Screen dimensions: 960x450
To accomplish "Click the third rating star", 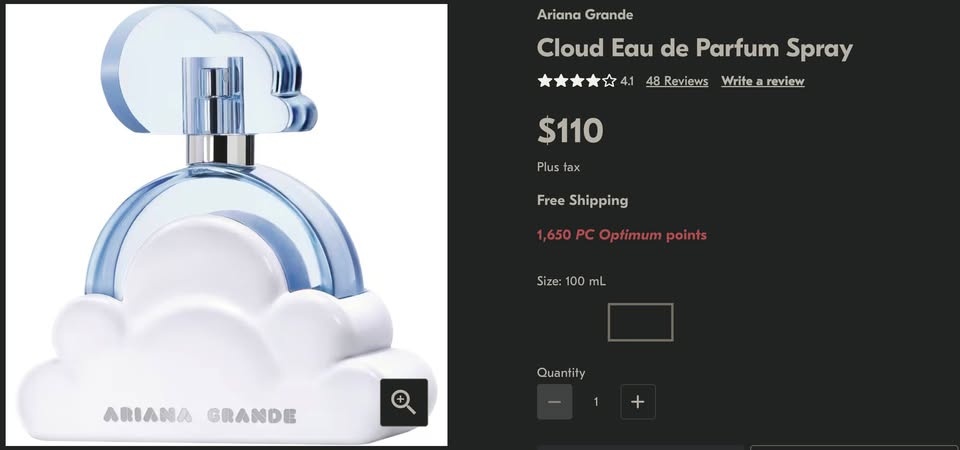I will (577, 81).
